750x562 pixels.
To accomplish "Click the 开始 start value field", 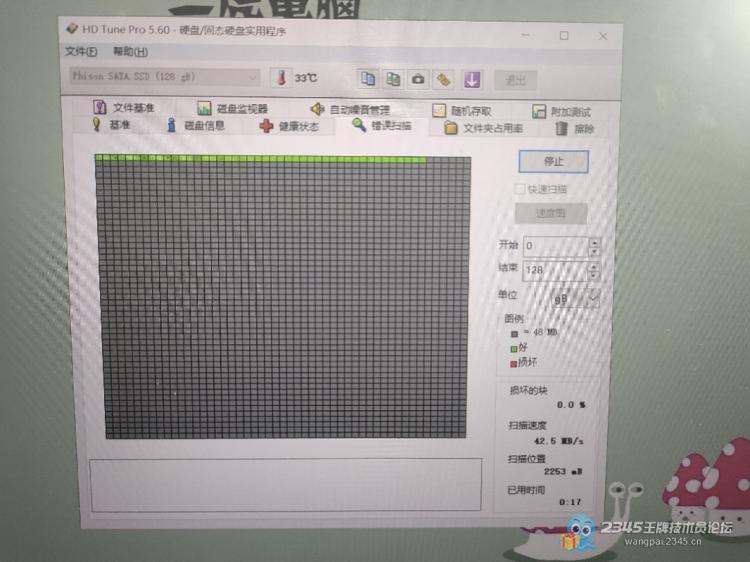I will 556,246.
